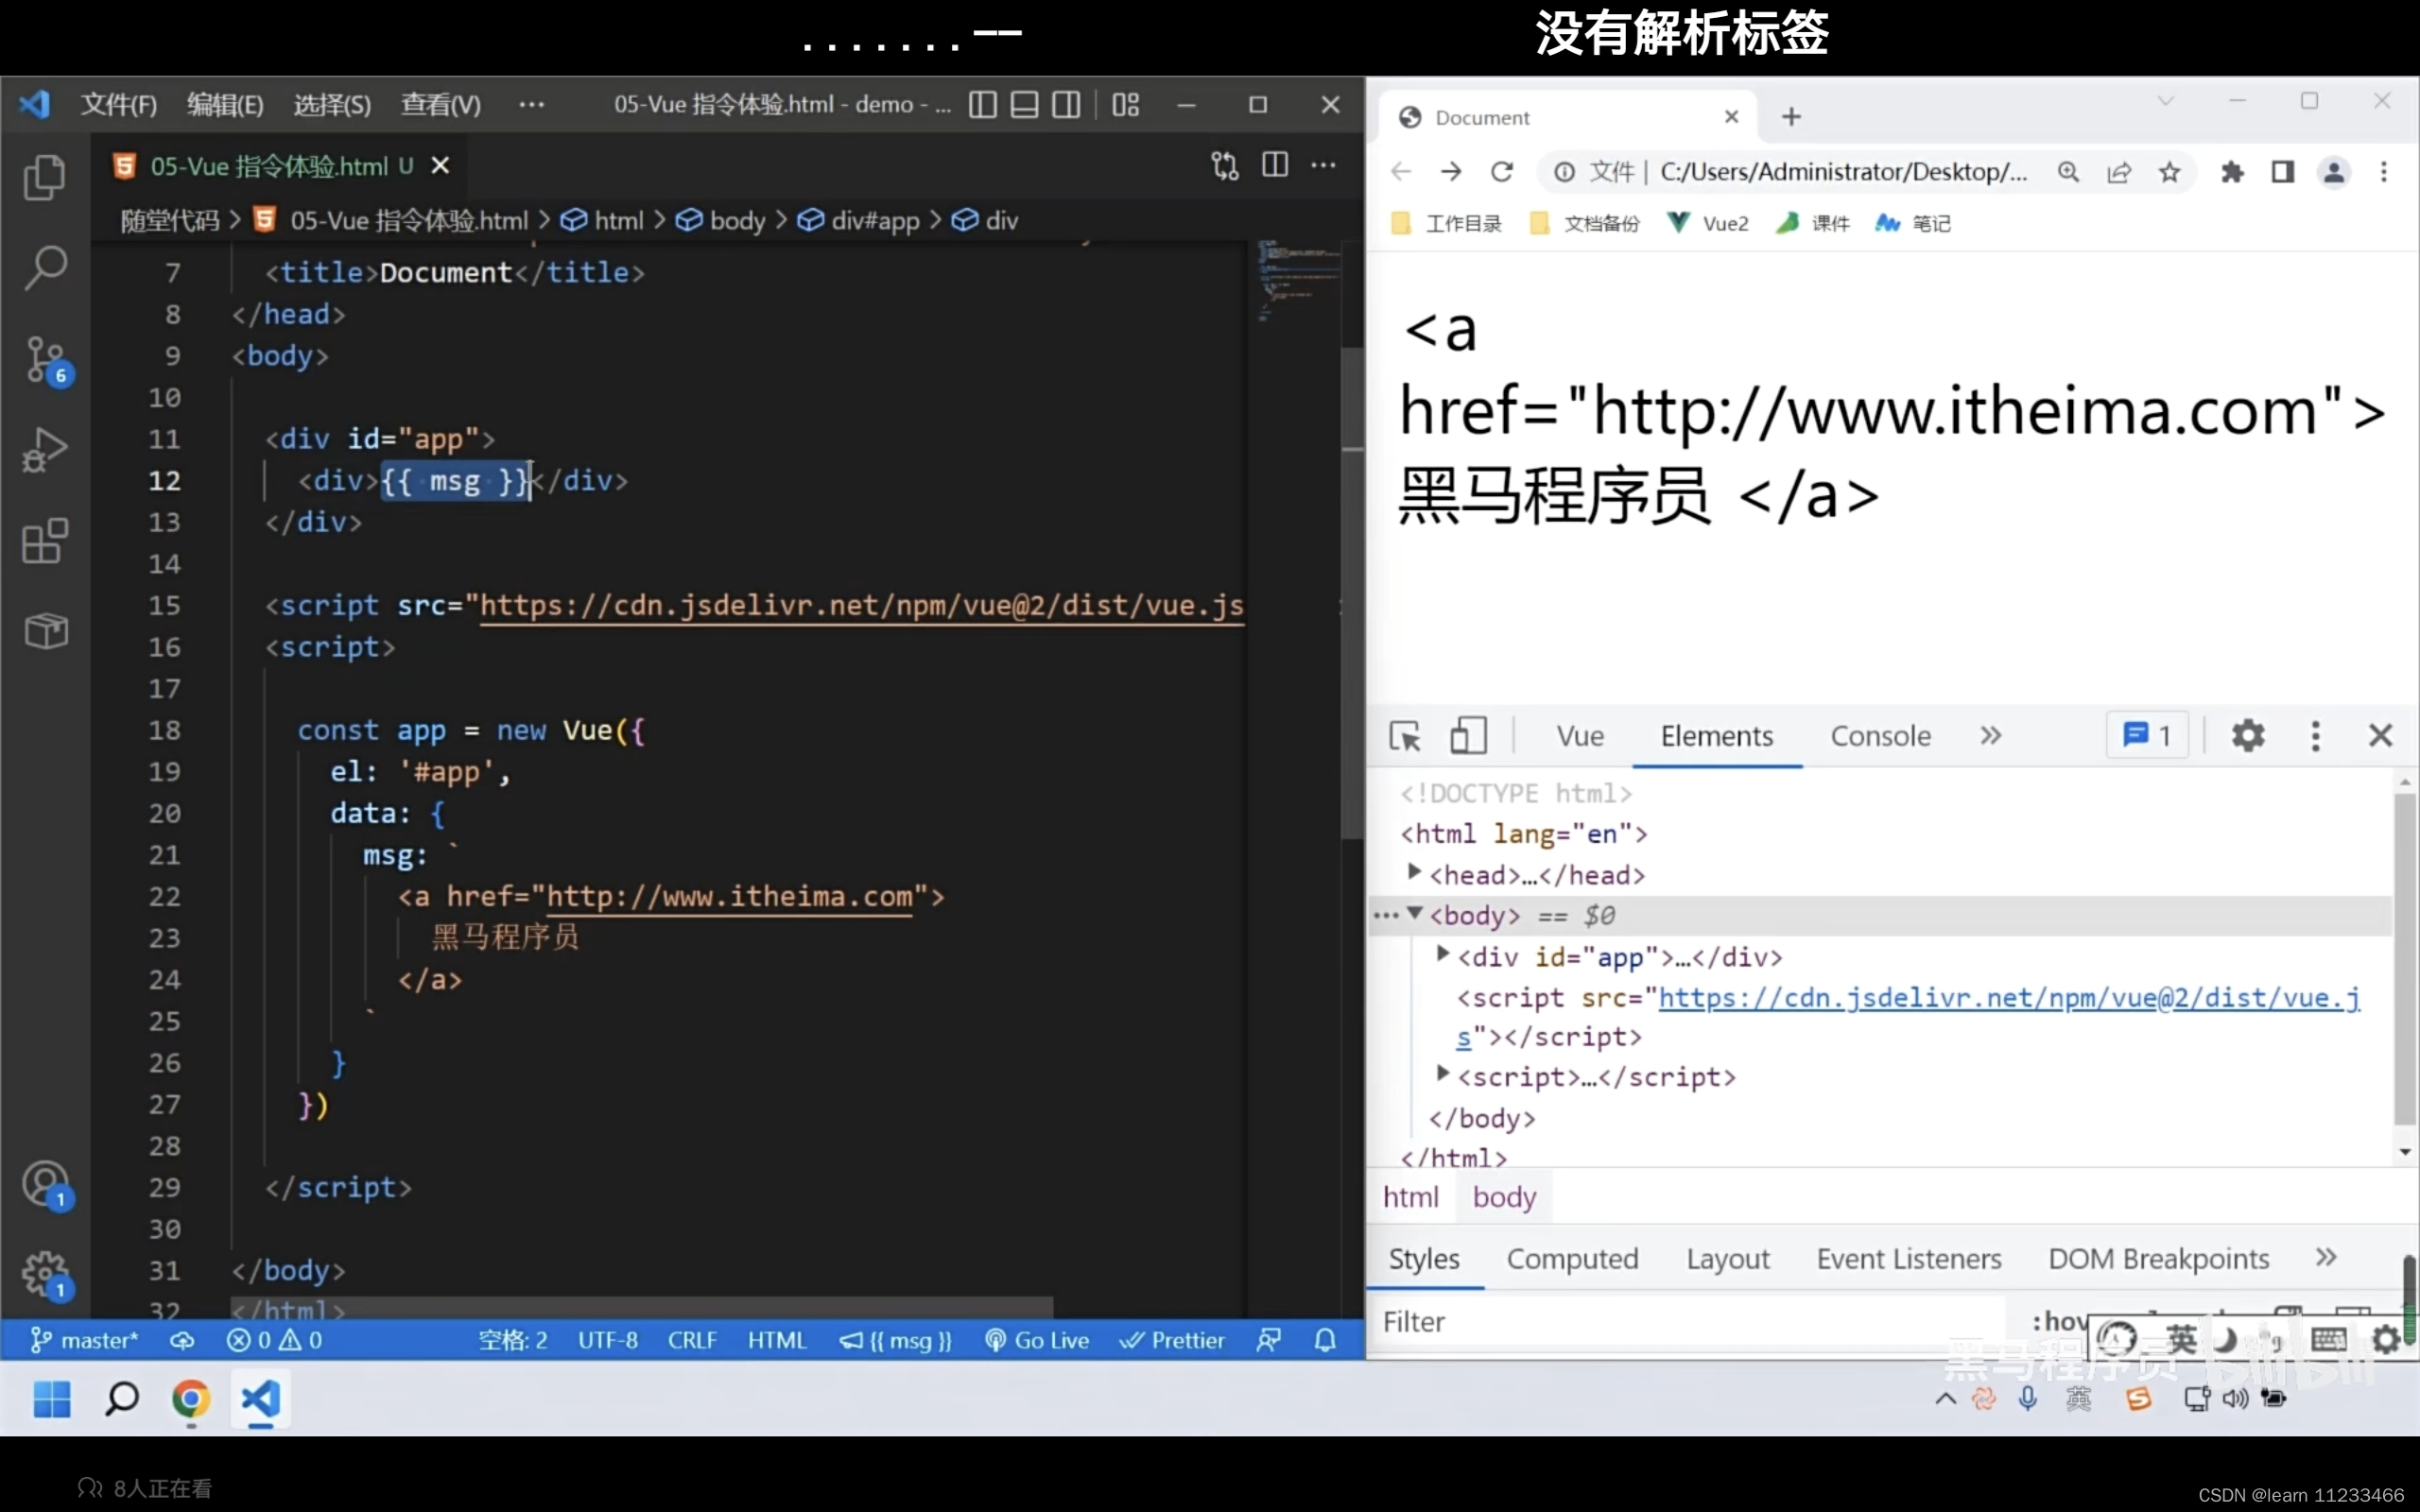Viewport: 2420px width, 1512px height.
Task: Open the Explorer view in the activity bar
Action: point(44,178)
